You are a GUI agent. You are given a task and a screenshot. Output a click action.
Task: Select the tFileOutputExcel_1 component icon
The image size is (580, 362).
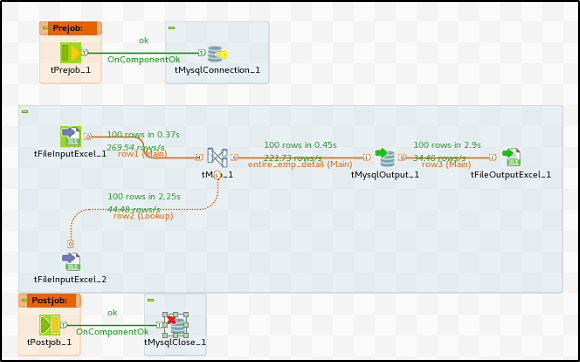[x=512, y=158]
